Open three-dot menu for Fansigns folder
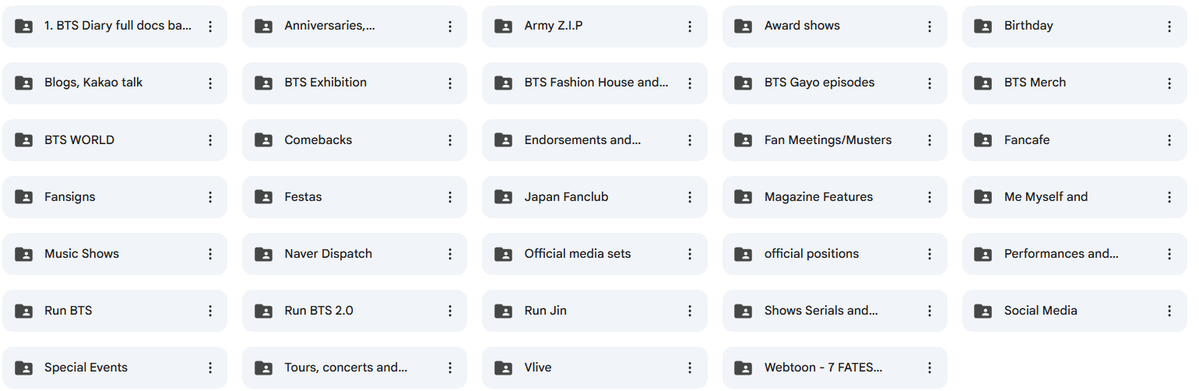The width and height of the screenshot is (1199, 391). point(210,197)
